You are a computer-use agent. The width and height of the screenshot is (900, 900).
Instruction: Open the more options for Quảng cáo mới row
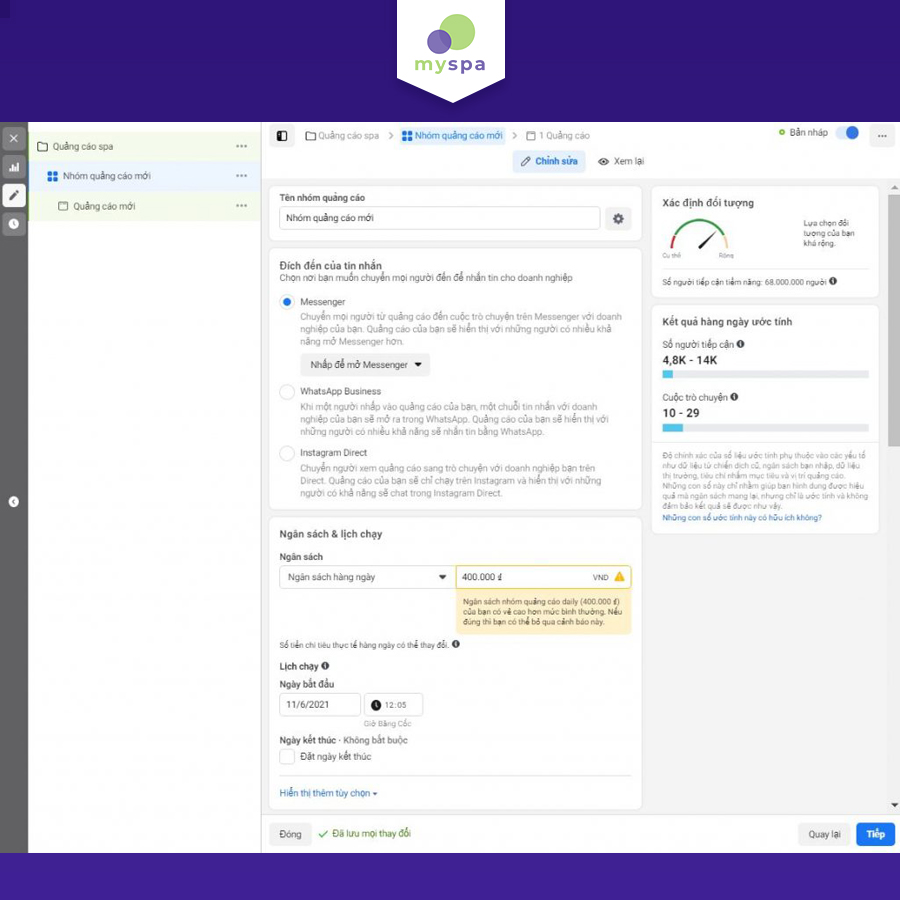pos(242,205)
